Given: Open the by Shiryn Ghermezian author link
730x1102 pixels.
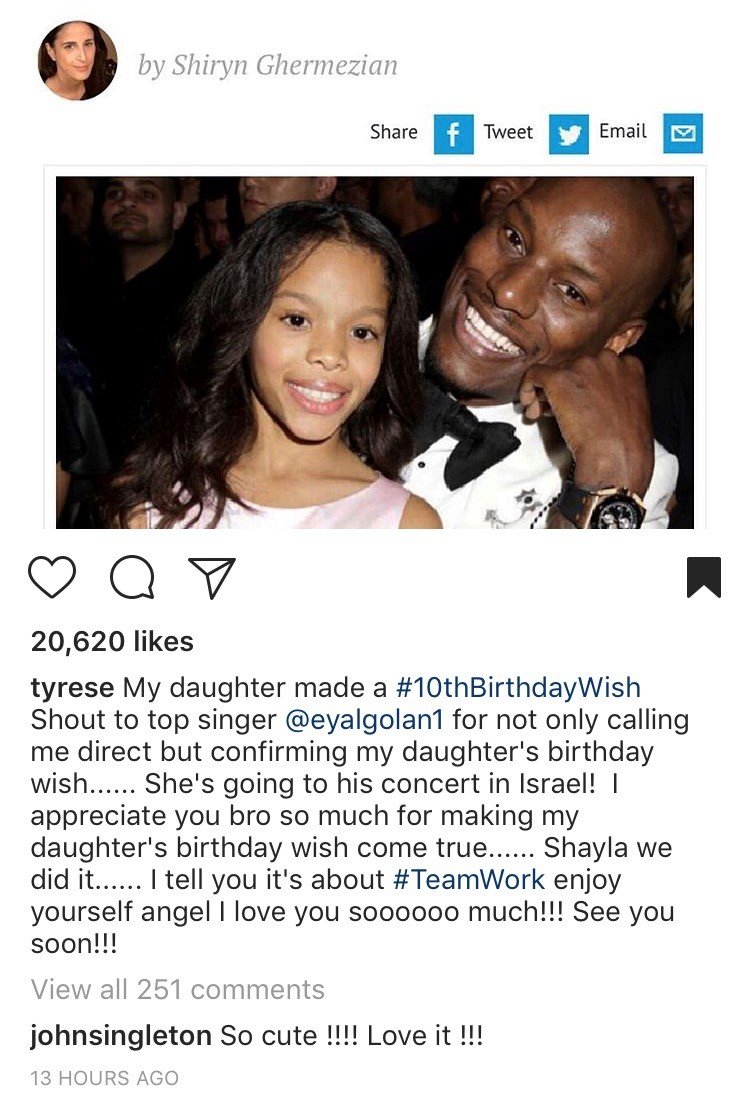Looking at the screenshot, I should 268,66.
